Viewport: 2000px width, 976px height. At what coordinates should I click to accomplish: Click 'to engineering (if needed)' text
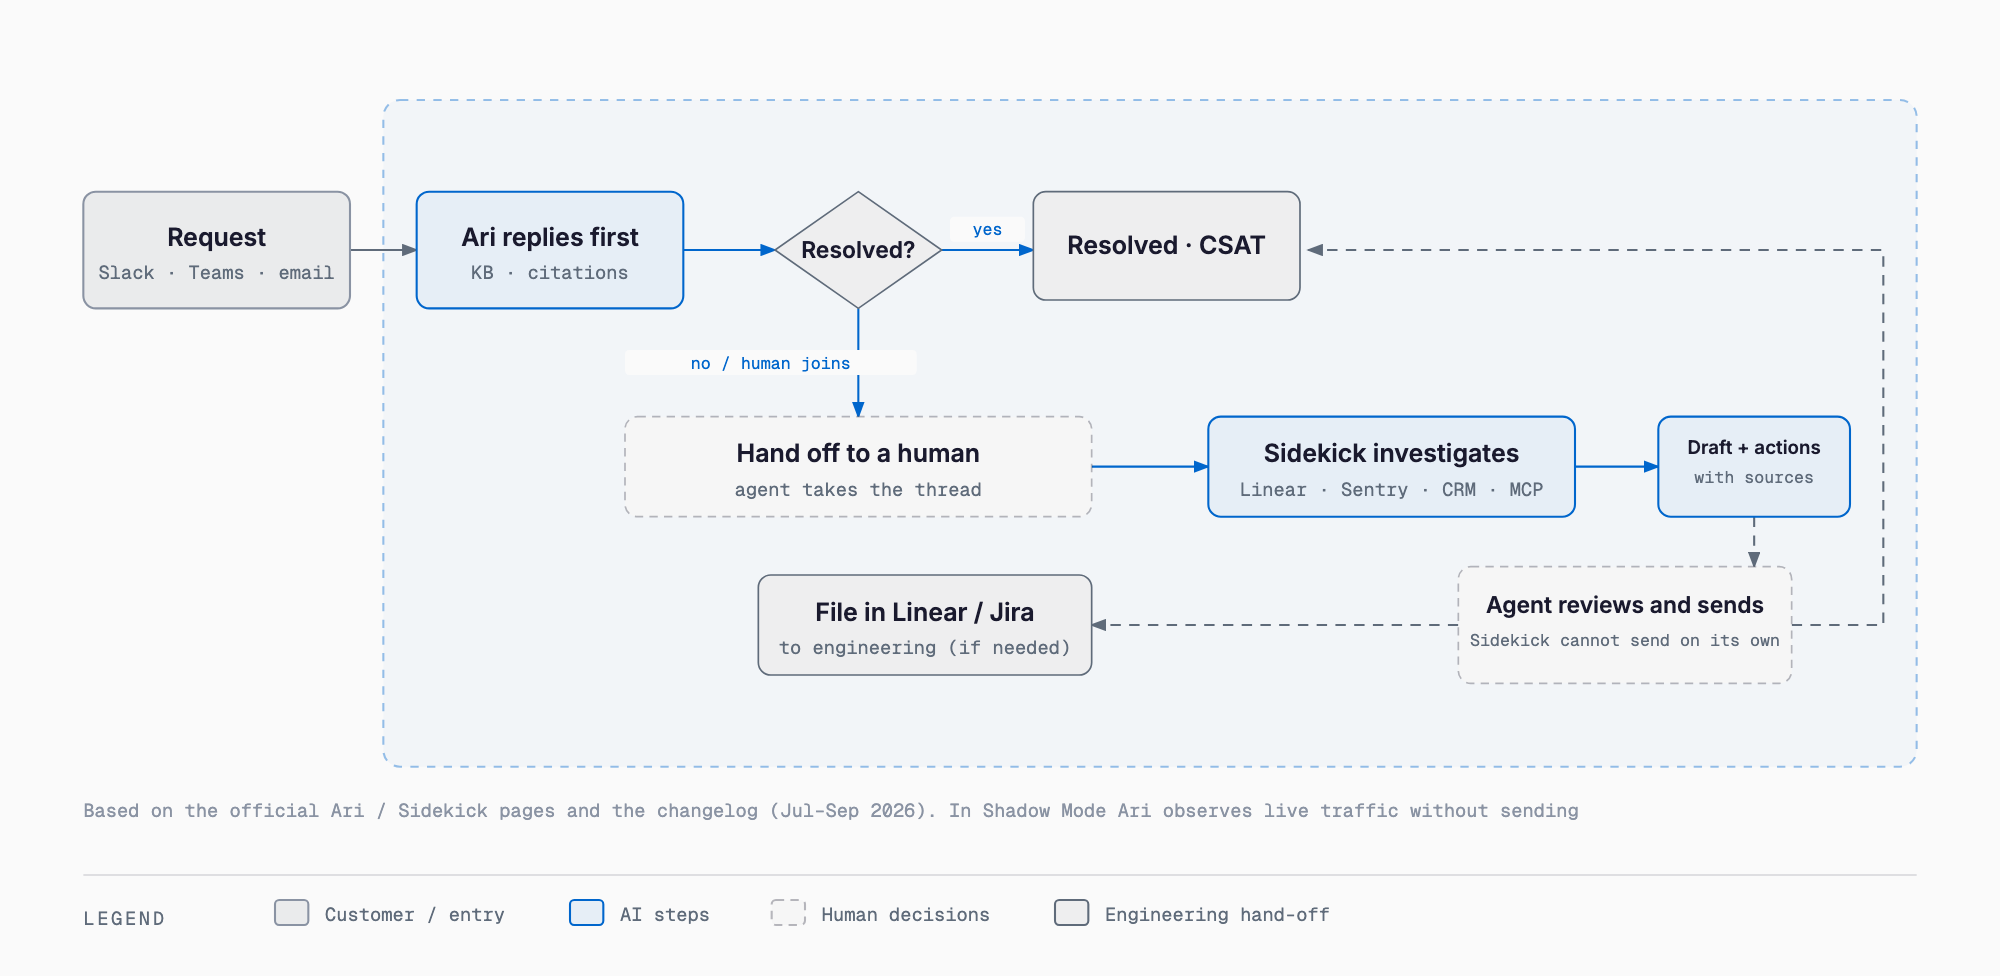pyautogui.click(x=925, y=648)
